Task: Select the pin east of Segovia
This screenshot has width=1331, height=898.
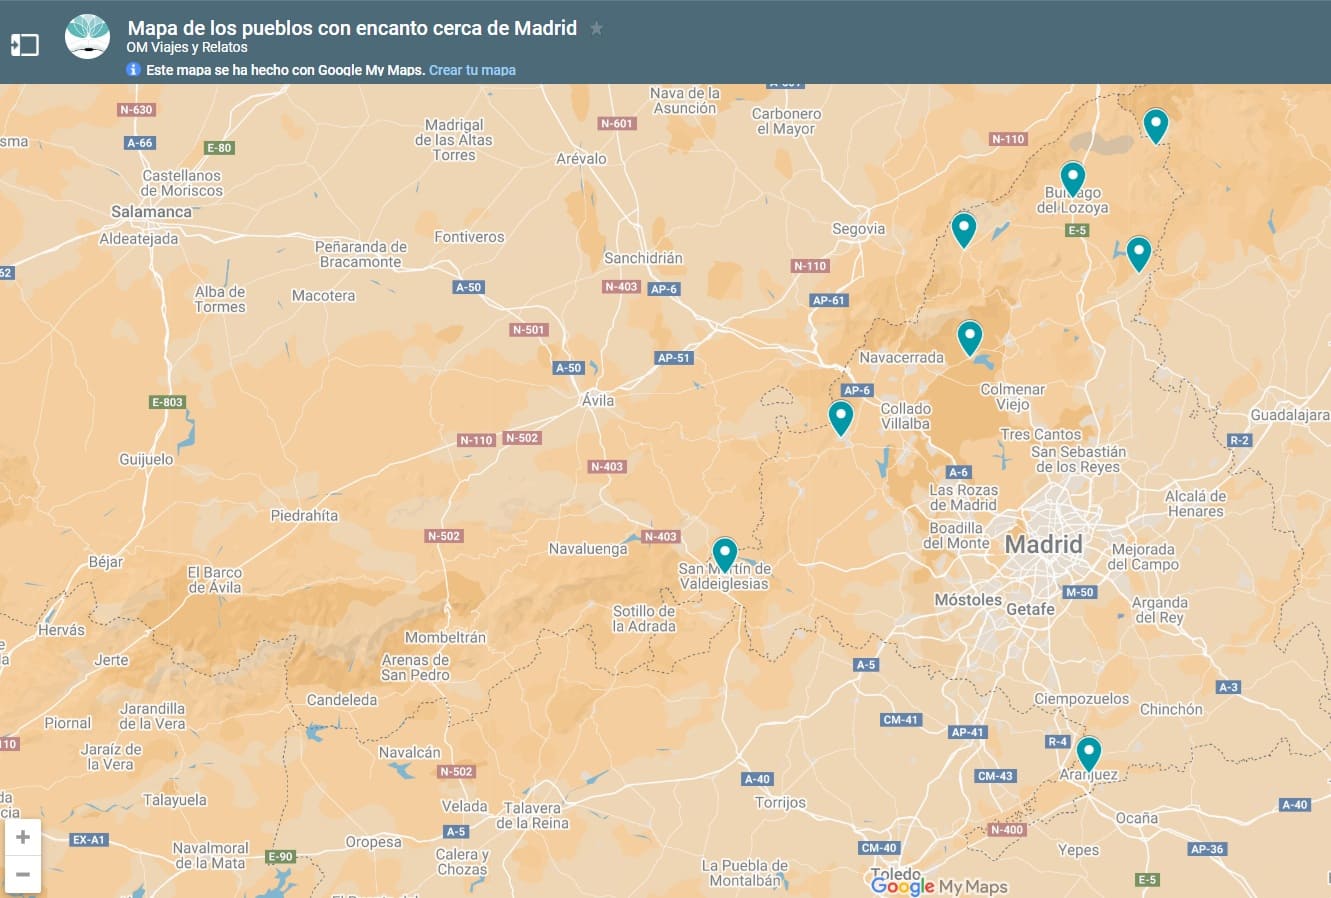Action: tap(963, 230)
